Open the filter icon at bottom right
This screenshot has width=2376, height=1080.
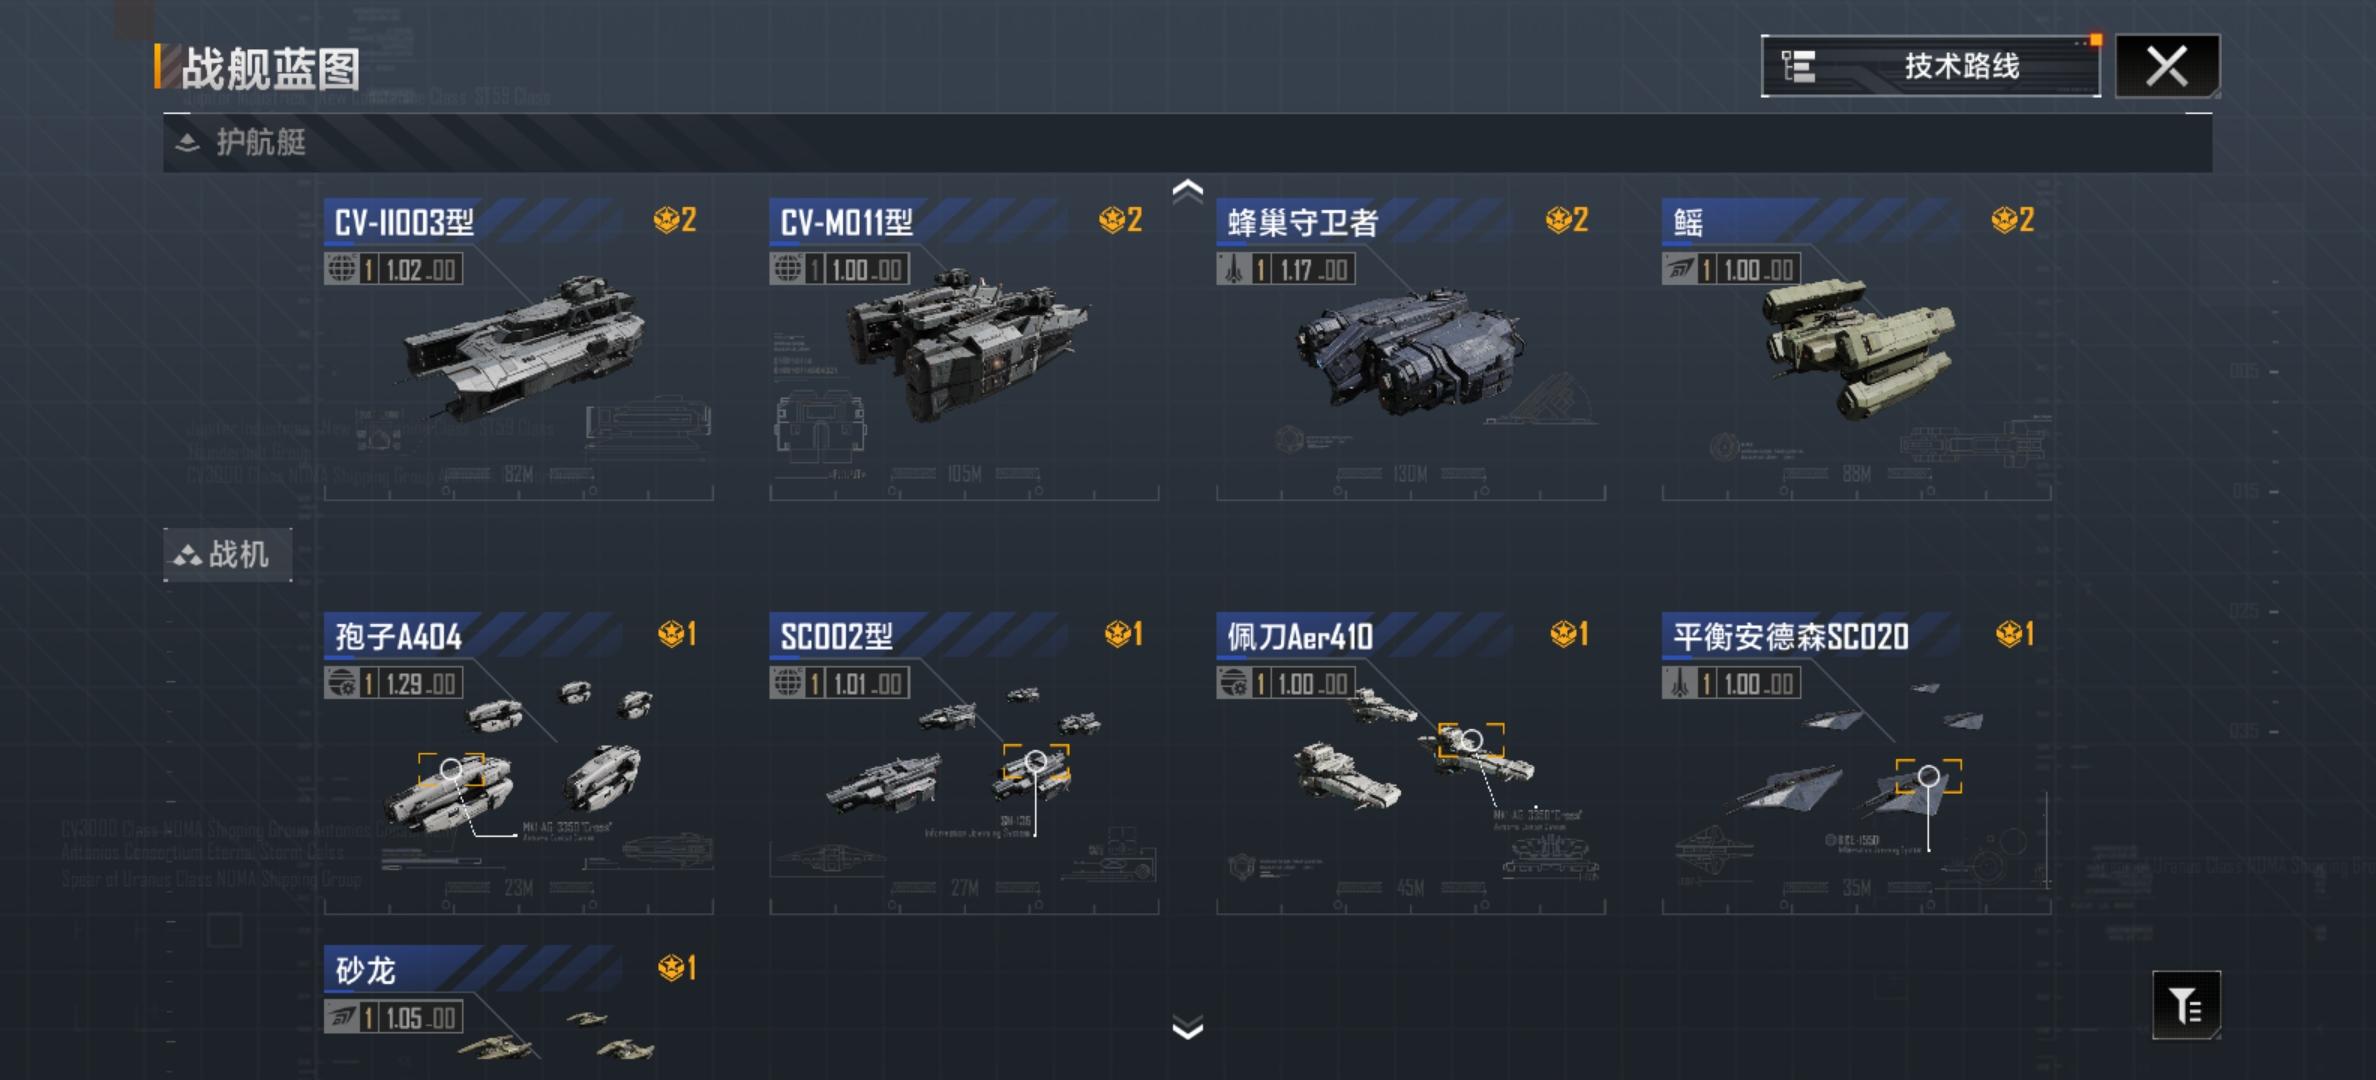[2186, 1005]
